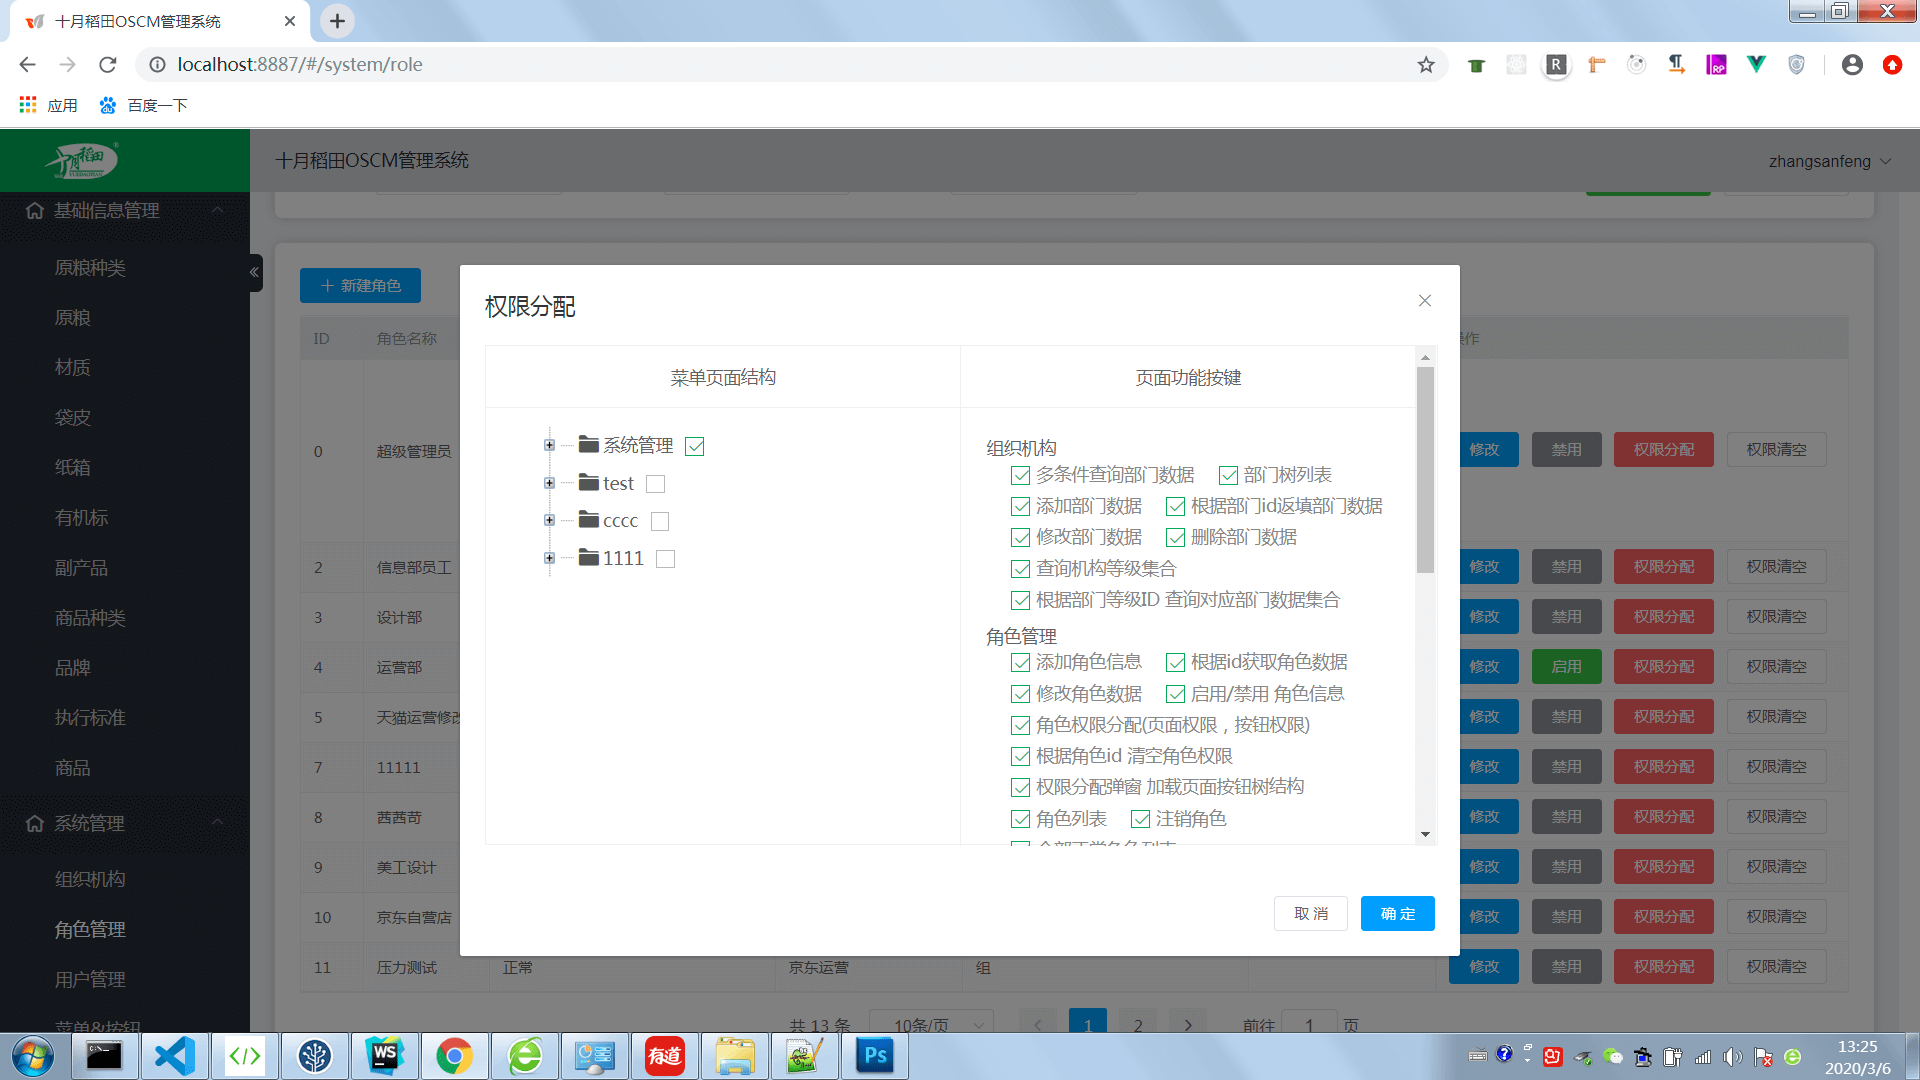Click the 系统管理 folder icon in tree

589,445
